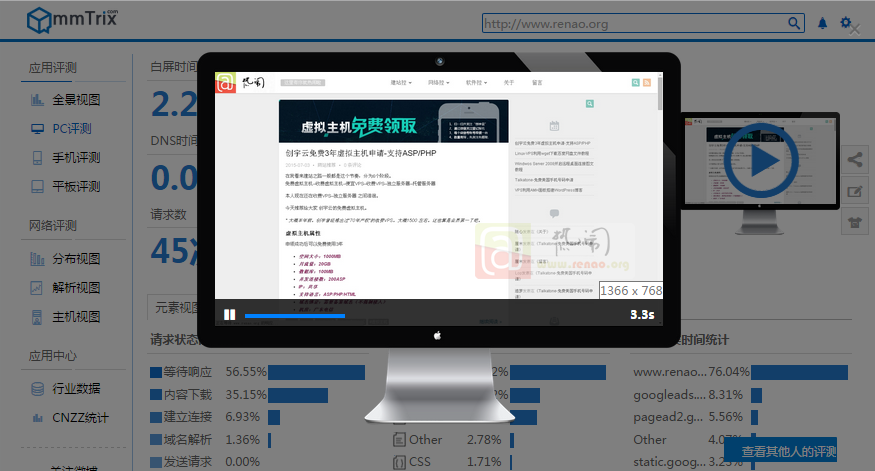Click the small bar icon beside CNZZ统计

37,417
